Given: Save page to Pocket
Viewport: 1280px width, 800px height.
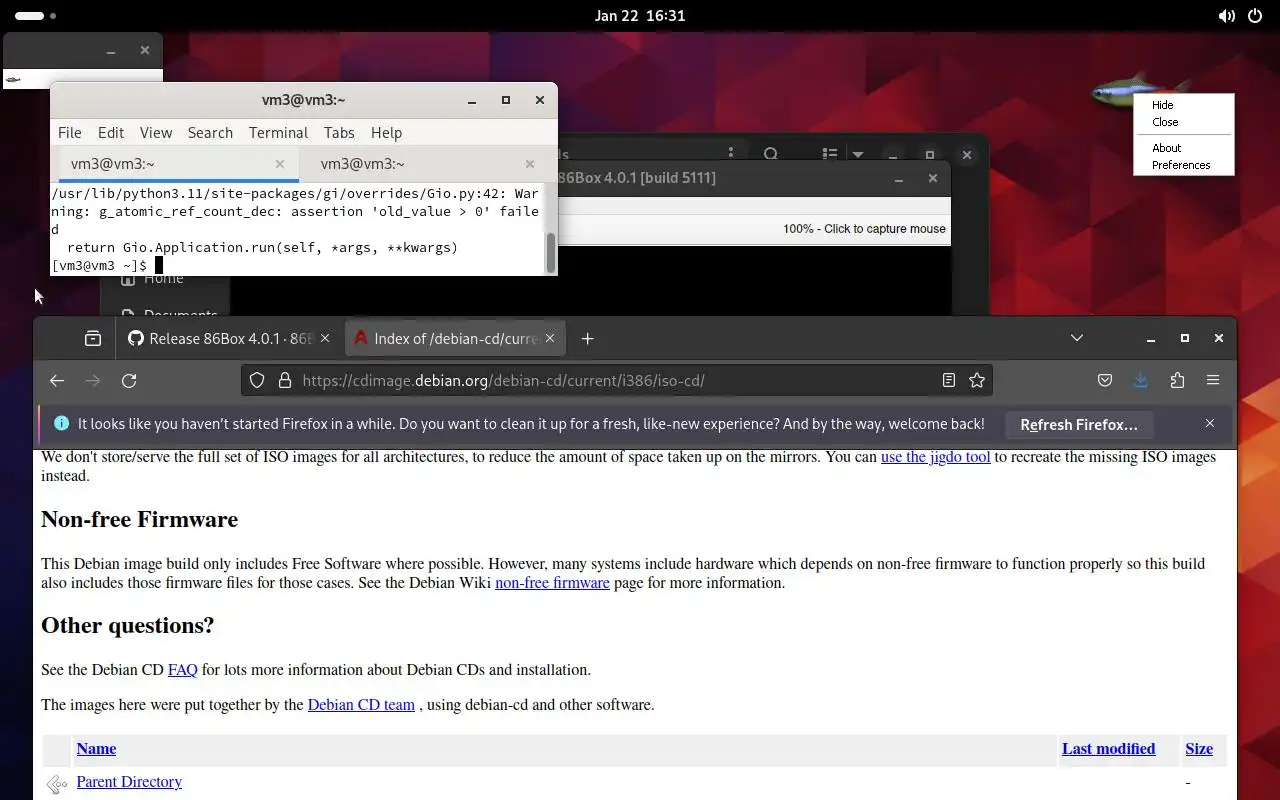Looking at the screenshot, I should (1105, 380).
